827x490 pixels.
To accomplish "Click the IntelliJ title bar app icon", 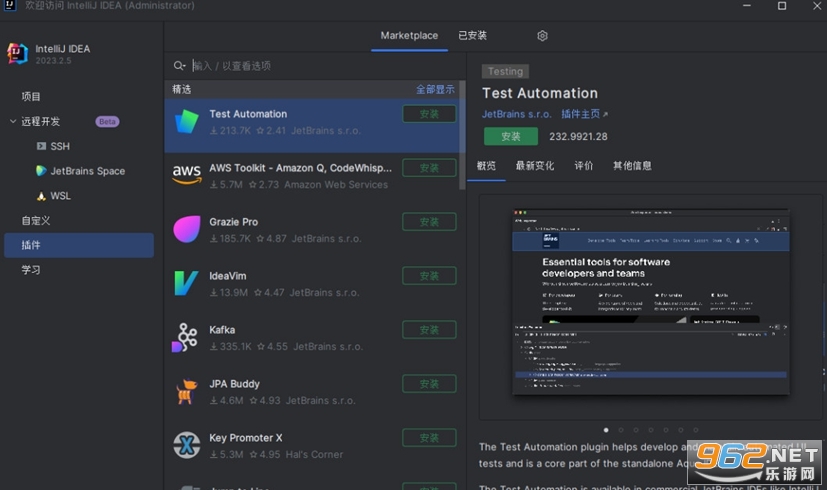I will [10, 5].
